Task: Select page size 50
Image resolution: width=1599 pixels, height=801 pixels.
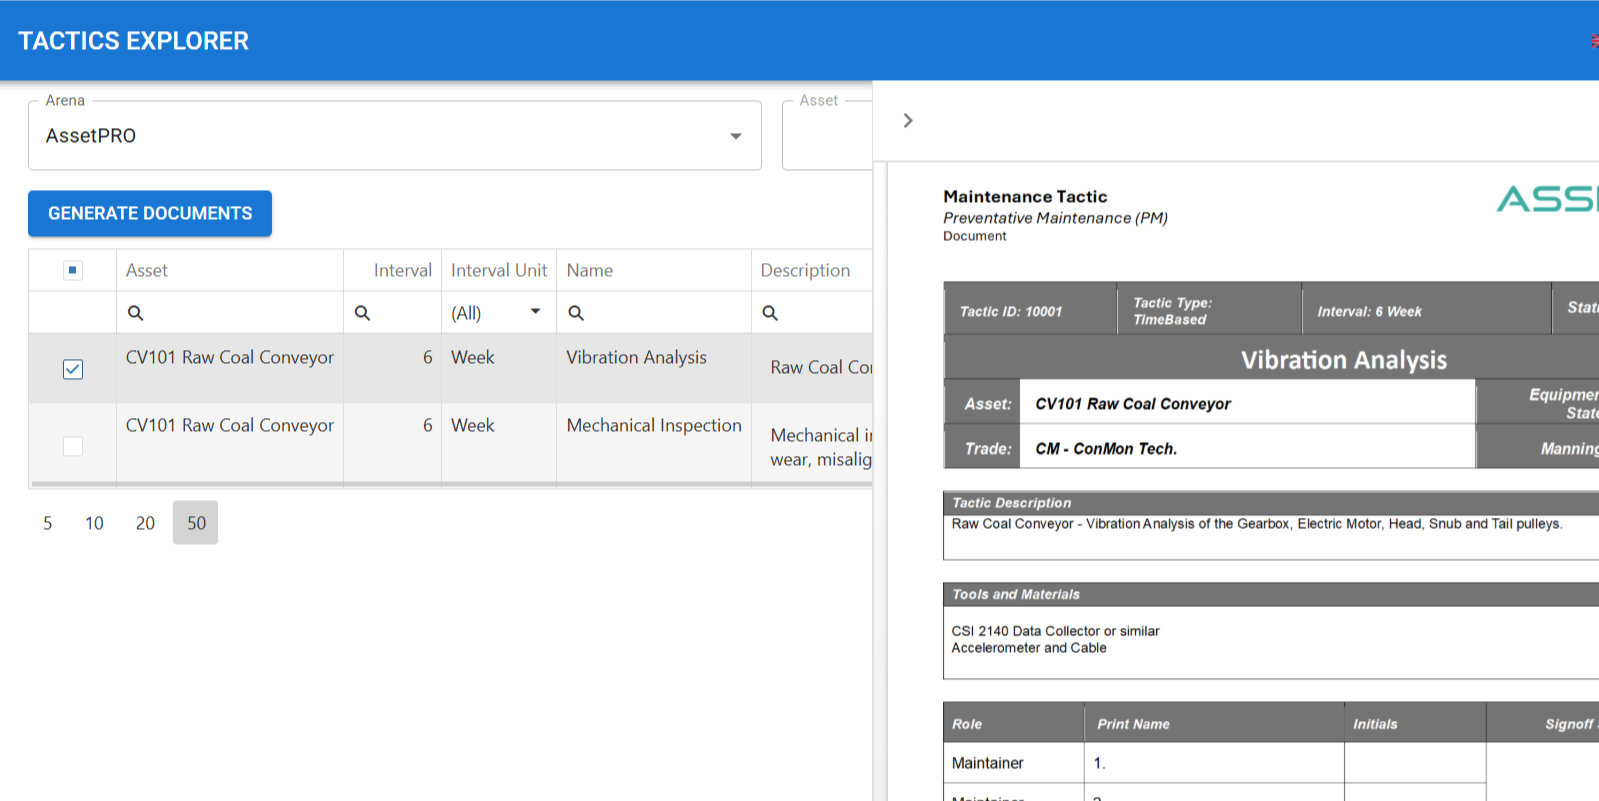Action: 196,523
